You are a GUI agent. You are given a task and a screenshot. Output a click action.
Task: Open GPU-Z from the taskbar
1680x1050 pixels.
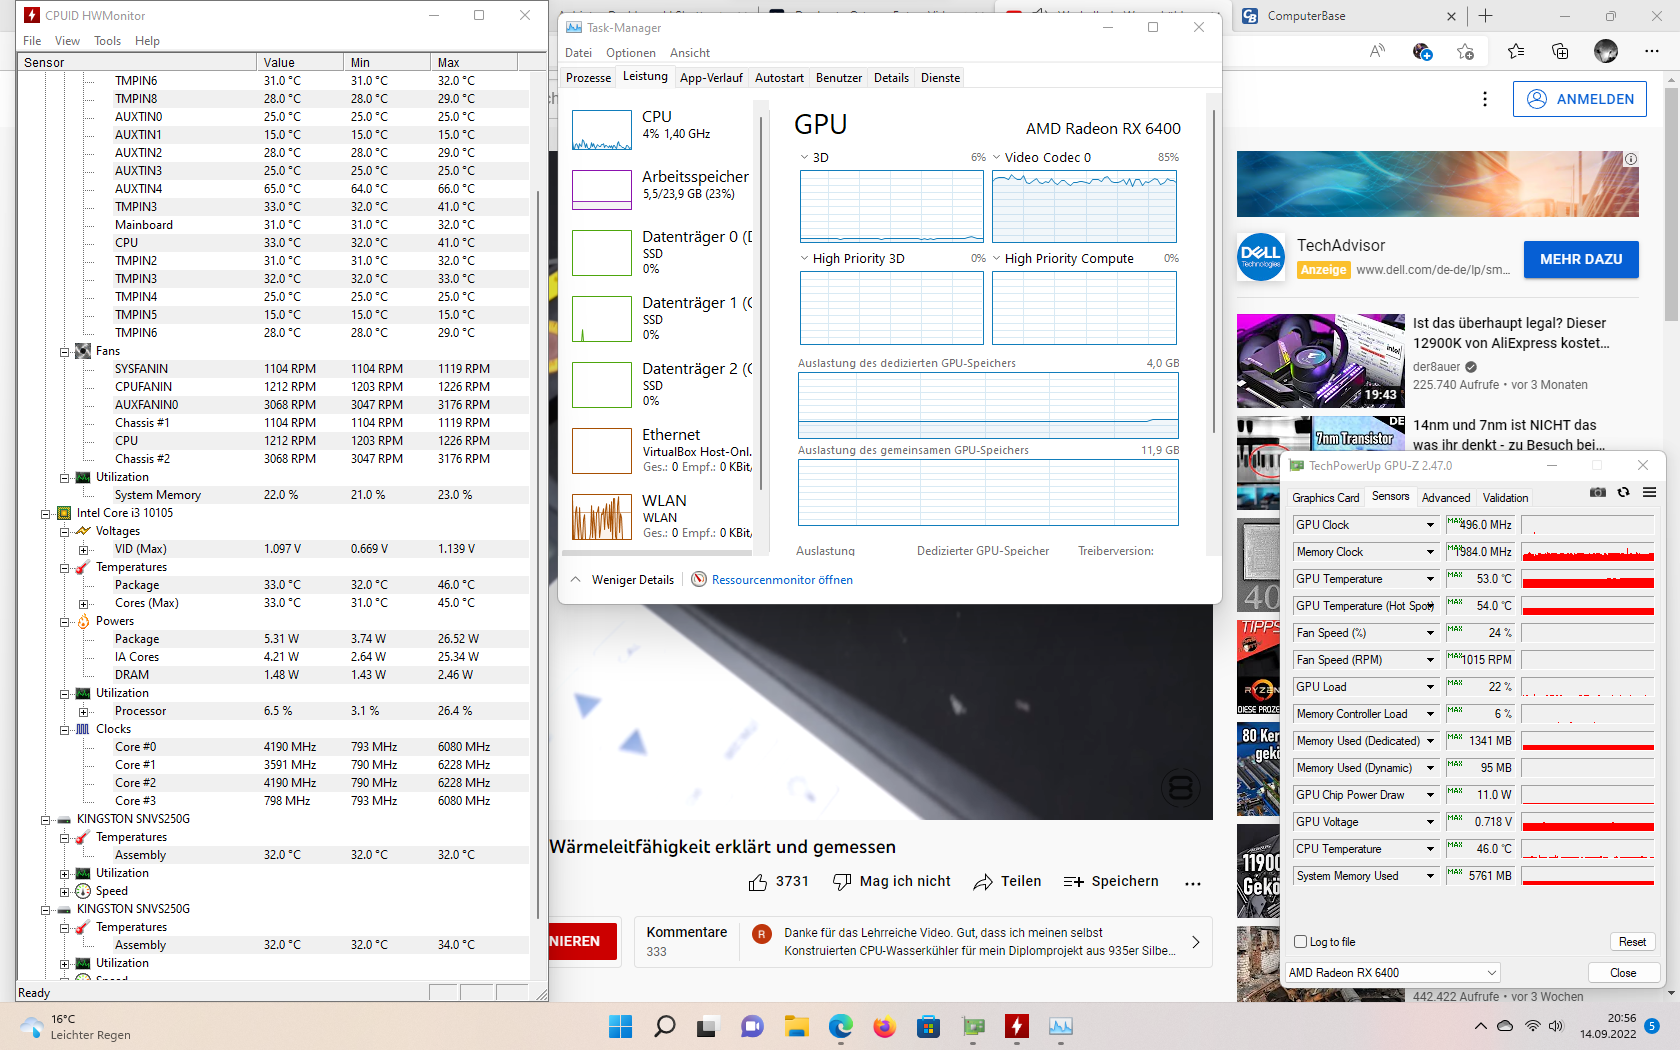(x=973, y=1026)
